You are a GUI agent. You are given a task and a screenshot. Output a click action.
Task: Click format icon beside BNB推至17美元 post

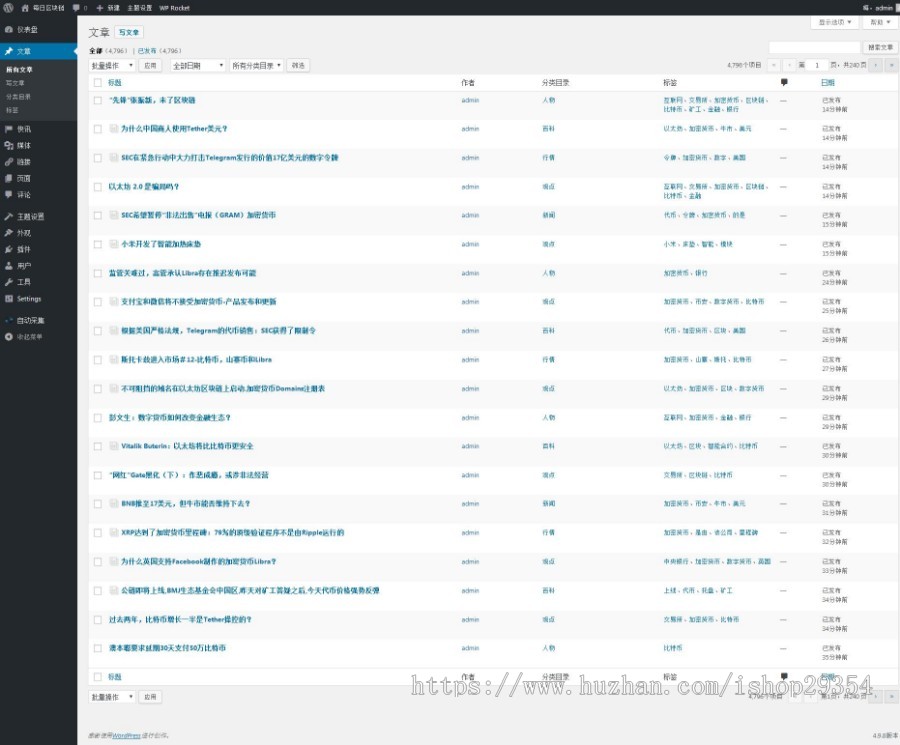114,504
